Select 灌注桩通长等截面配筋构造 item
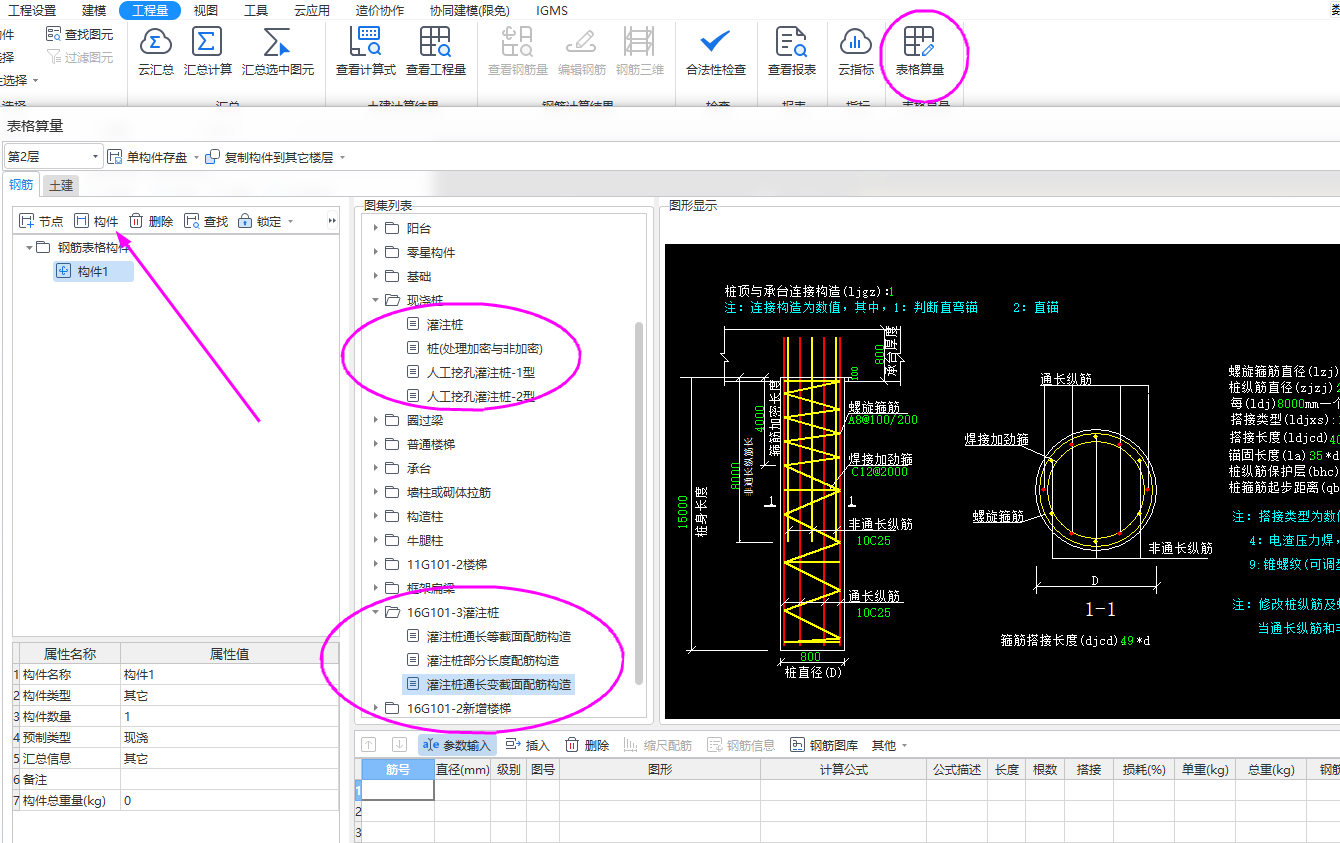The height and width of the screenshot is (843, 1340). click(499, 636)
